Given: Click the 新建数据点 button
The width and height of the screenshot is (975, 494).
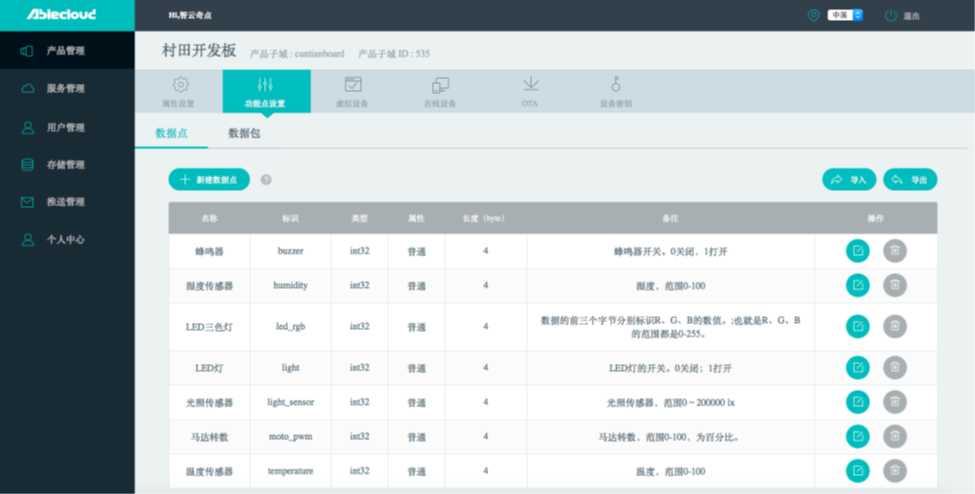Looking at the screenshot, I should pyautogui.click(x=209, y=179).
